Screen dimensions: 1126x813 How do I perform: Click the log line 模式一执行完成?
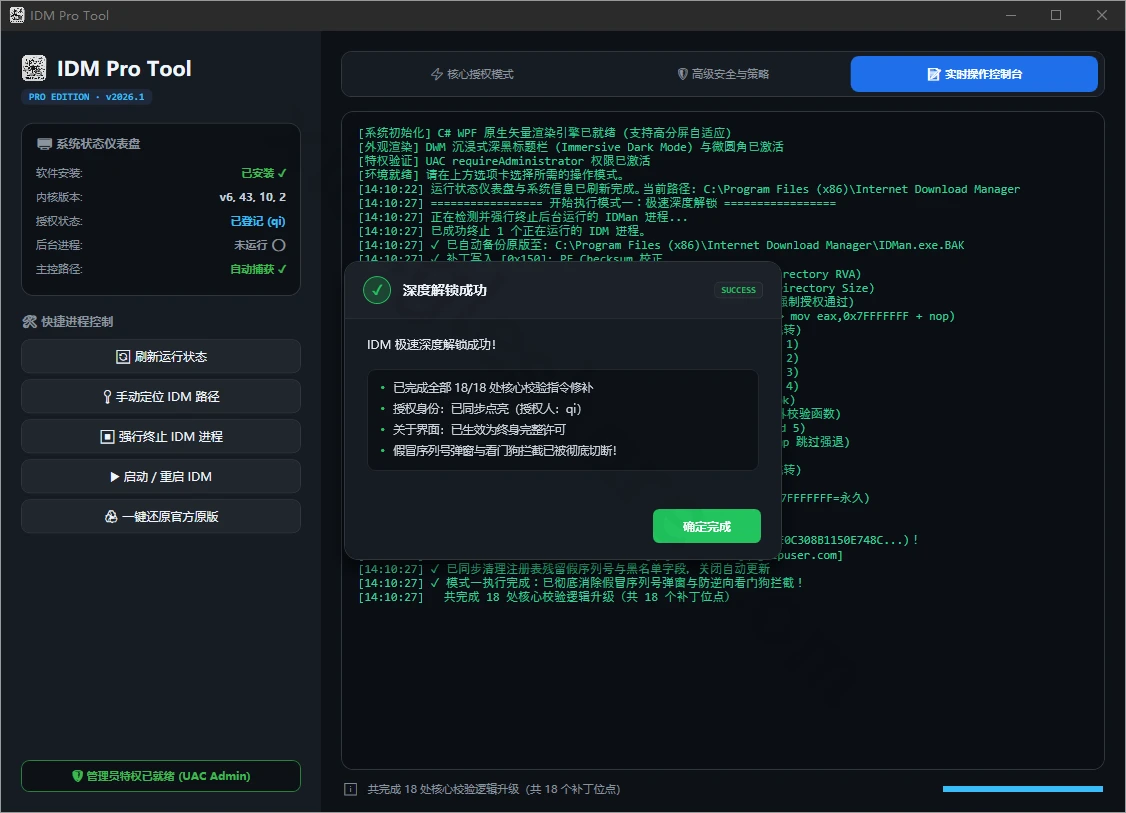581,582
